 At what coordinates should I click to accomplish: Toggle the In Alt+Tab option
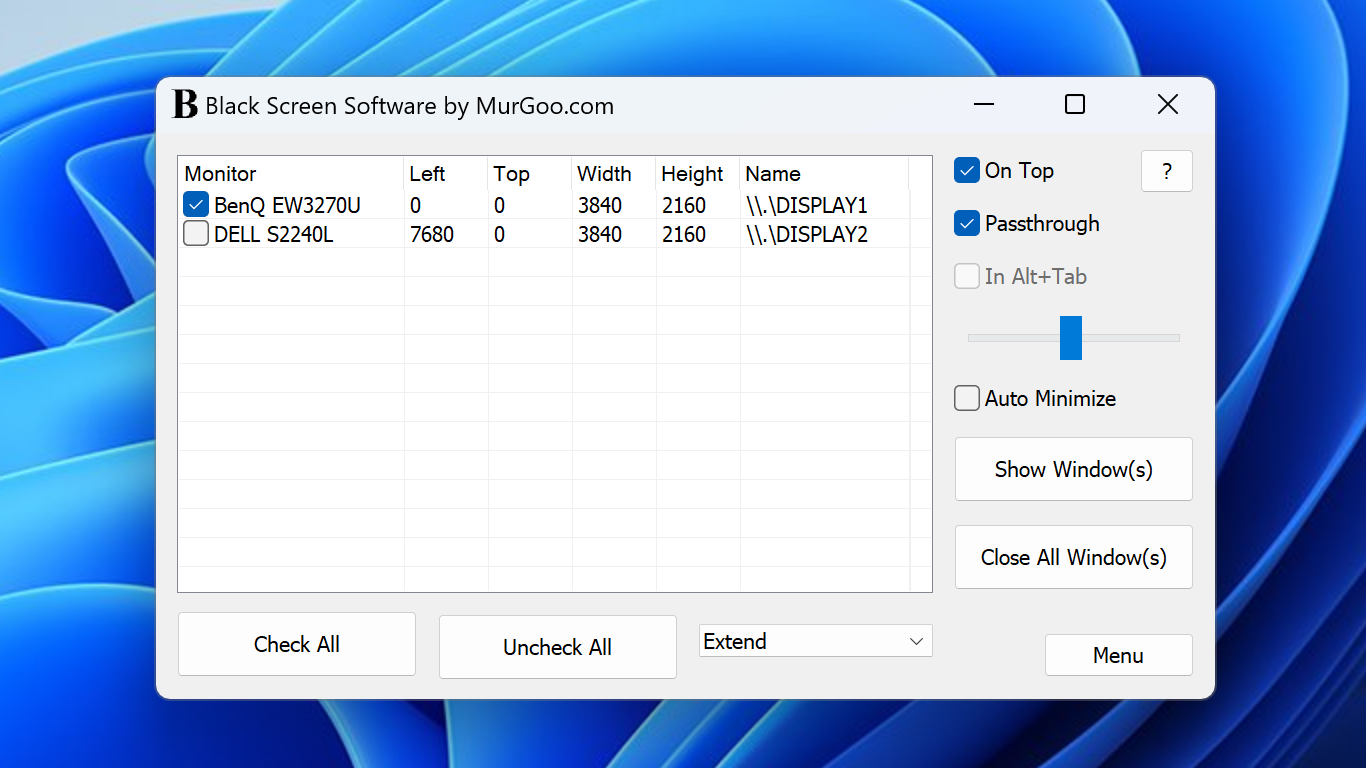click(966, 276)
